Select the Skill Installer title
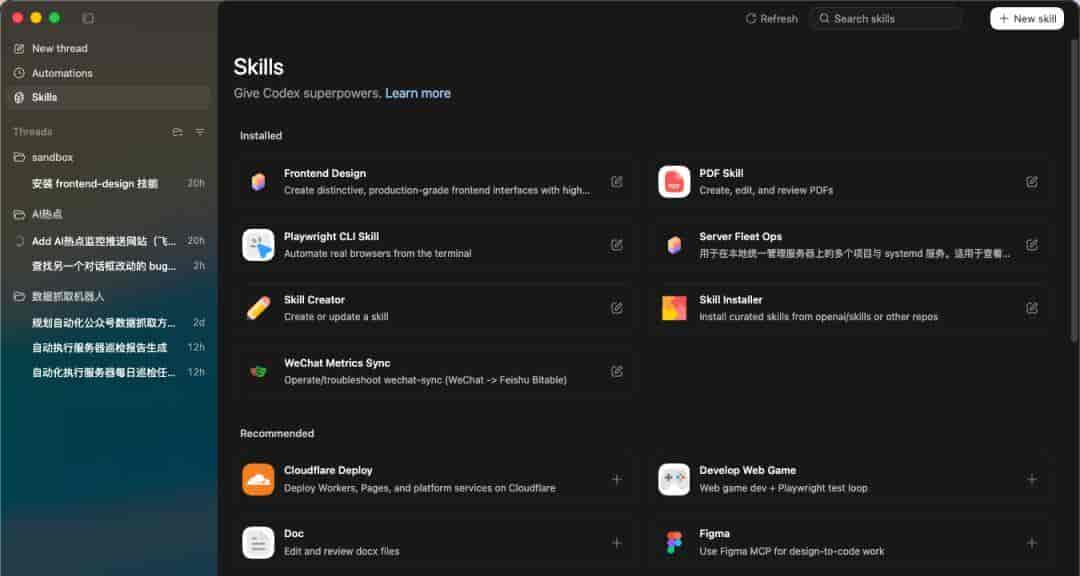Viewport: 1080px width, 576px height. coord(731,300)
